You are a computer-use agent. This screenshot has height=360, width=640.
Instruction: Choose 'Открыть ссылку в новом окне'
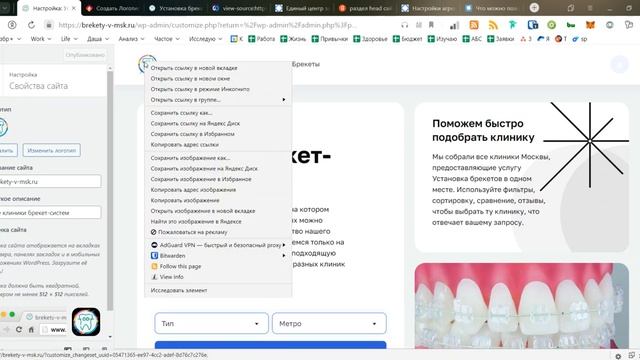pos(218,78)
